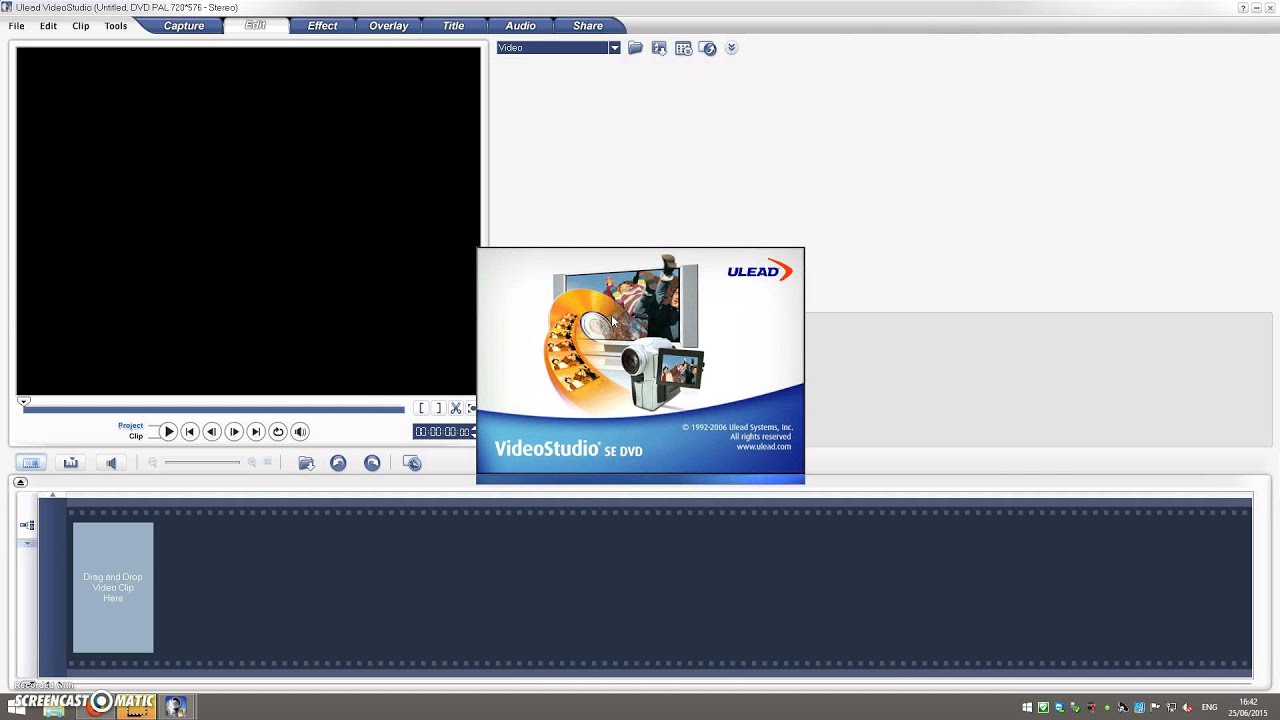The height and width of the screenshot is (720, 1280).
Task: Switch to Storyboard view
Action: click(31, 463)
